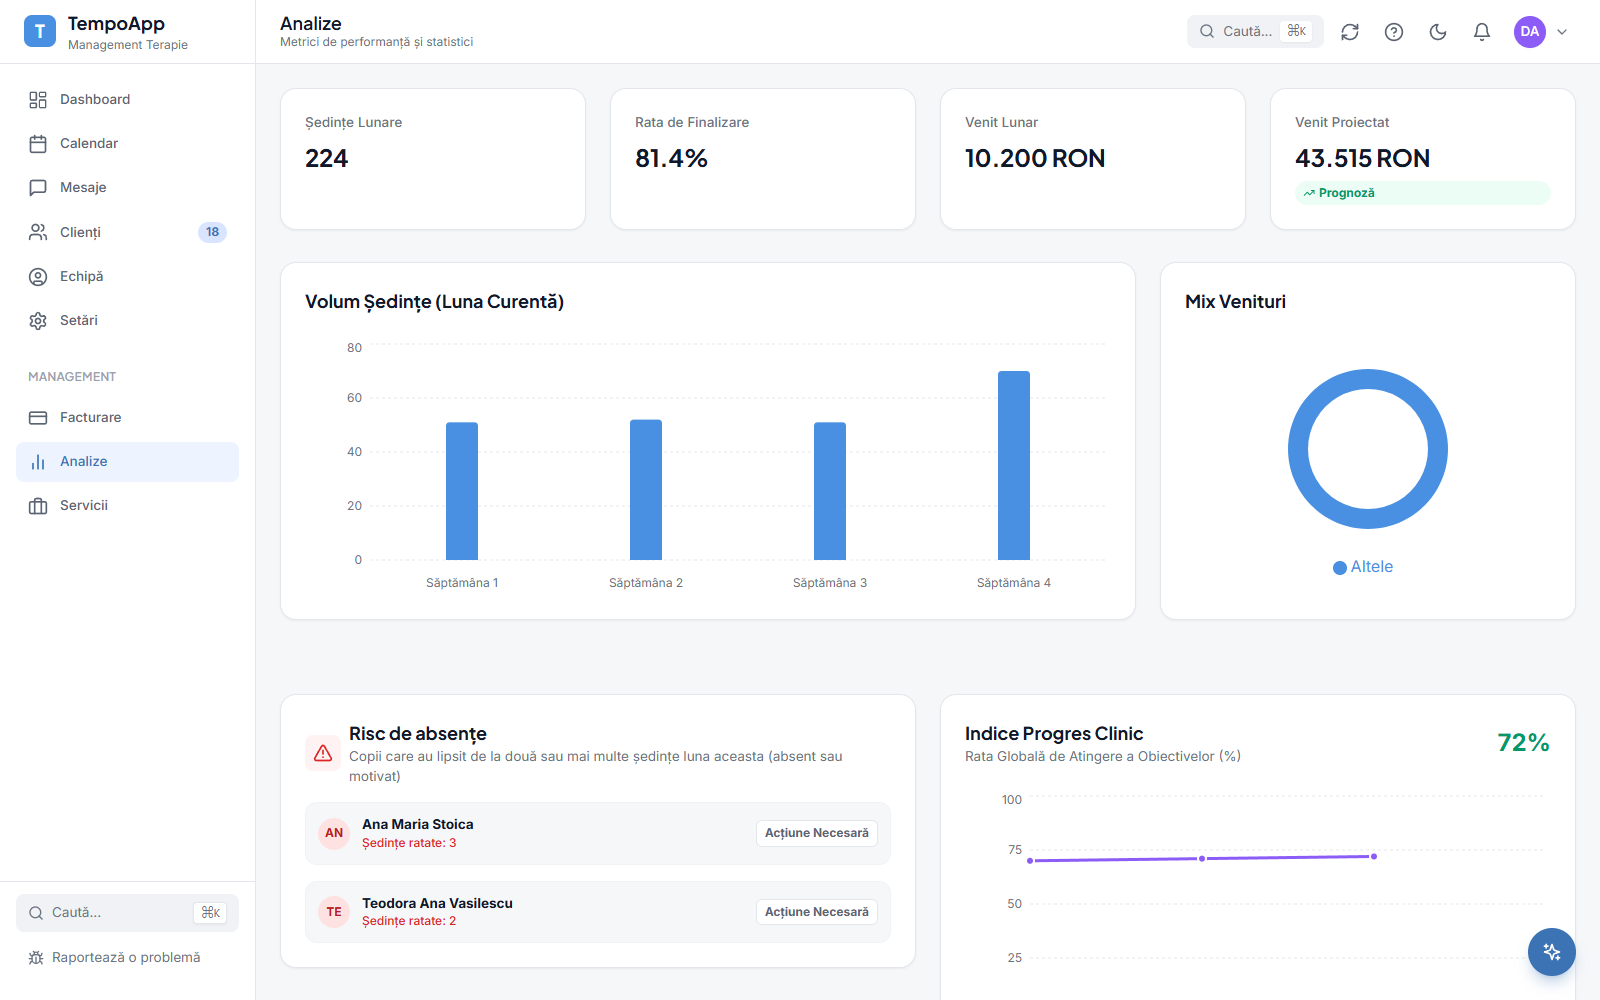Click the sidebar Caută search field
This screenshot has height=1000, width=1600.
[x=127, y=913]
